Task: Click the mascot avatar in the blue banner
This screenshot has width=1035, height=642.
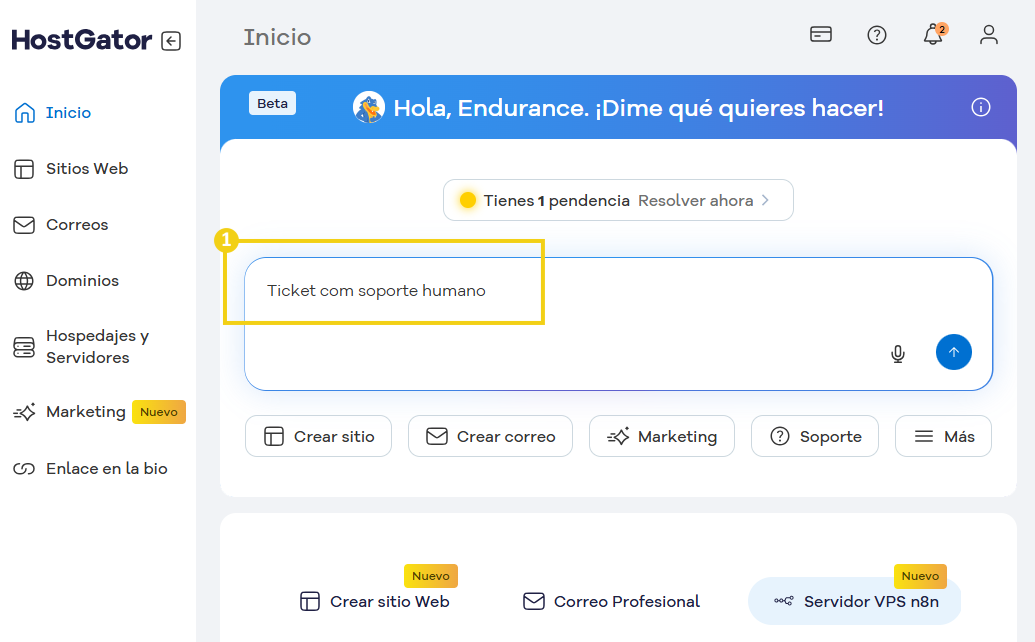Action: pos(368,106)
